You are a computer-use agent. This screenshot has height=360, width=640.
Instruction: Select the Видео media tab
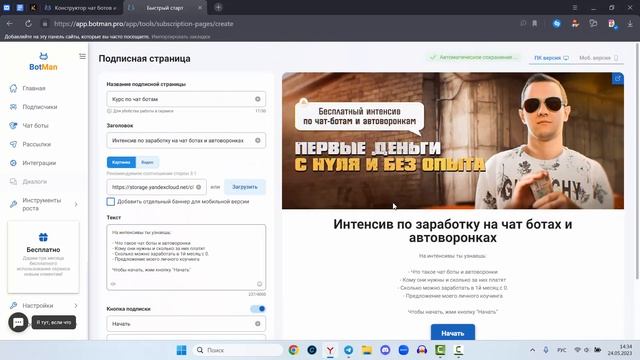[147, 162]
